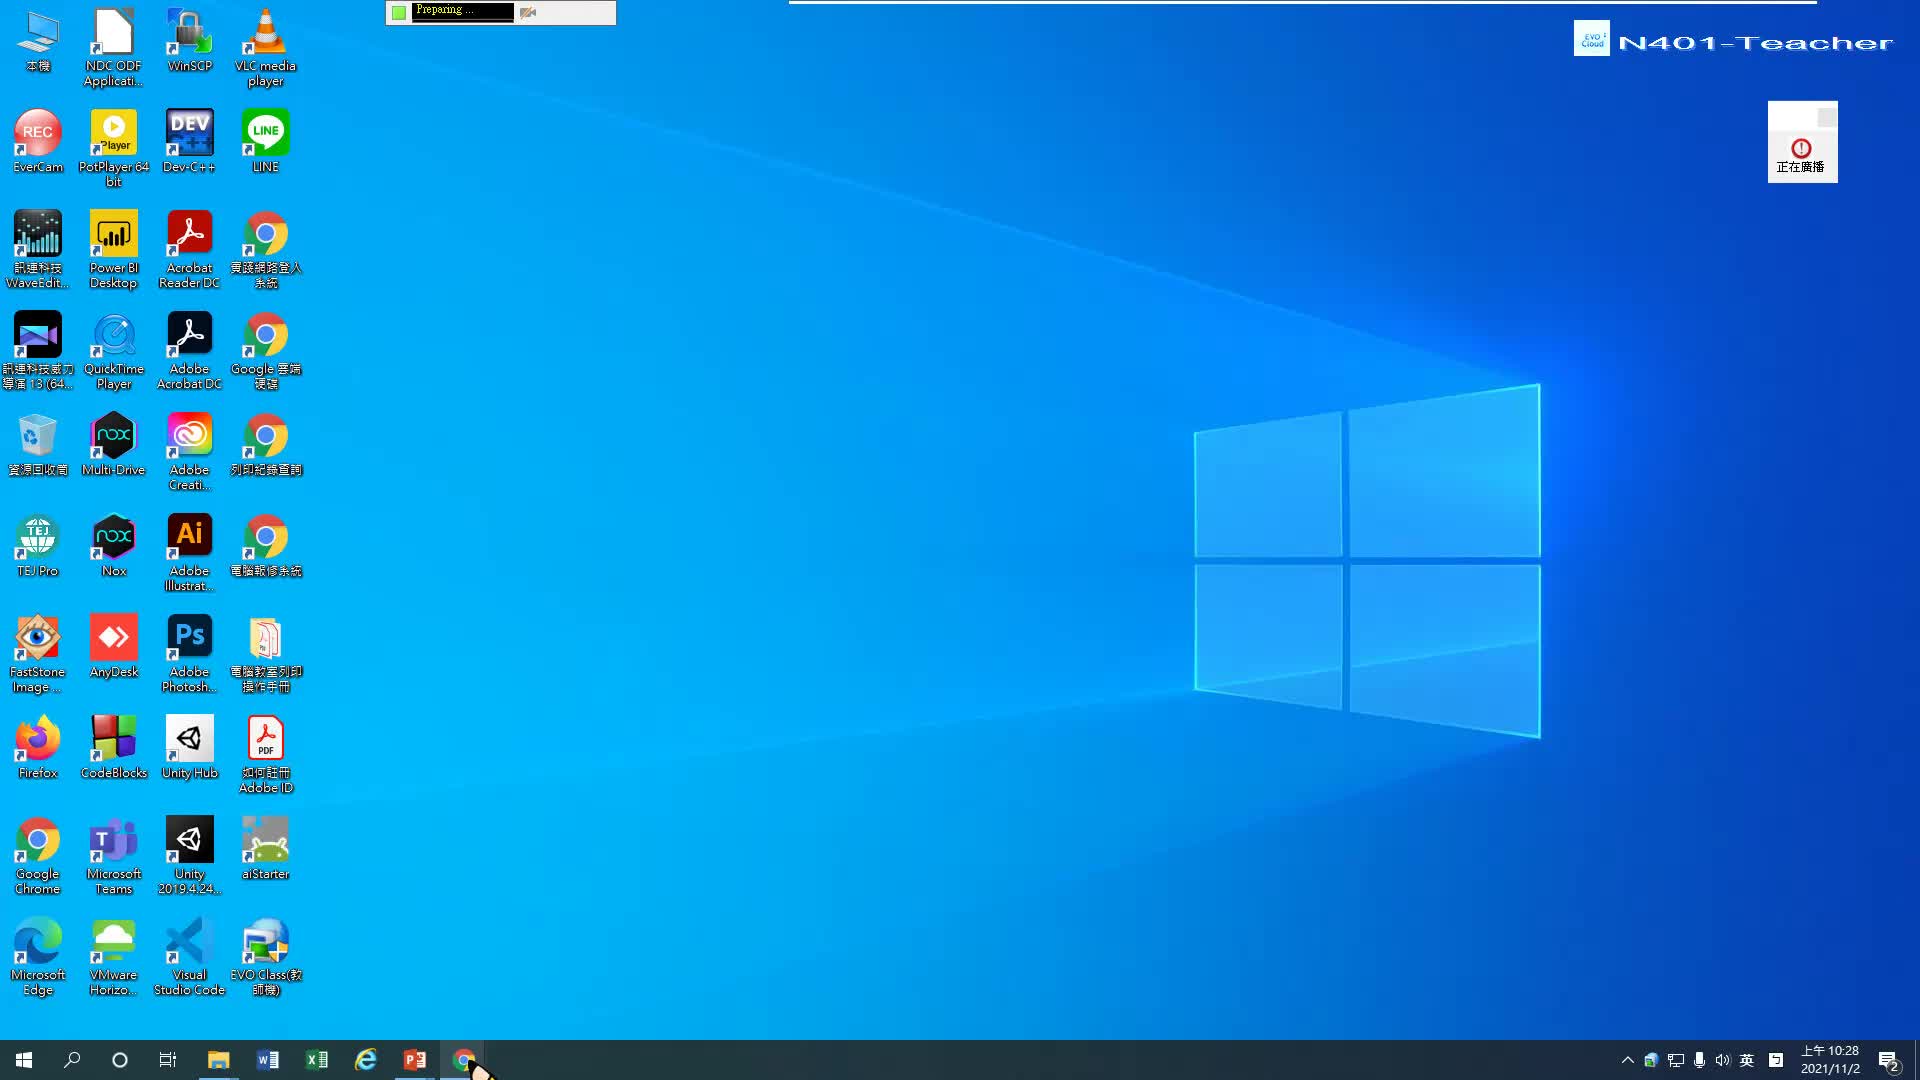Launch EverCam recorder icon

coord(38,142)
